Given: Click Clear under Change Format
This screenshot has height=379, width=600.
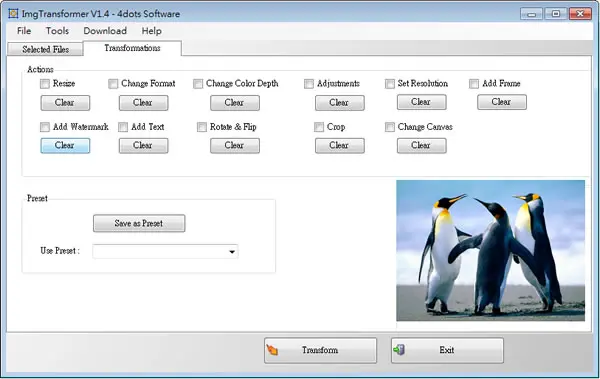Looking at the screenshot, I should point(143,103).
